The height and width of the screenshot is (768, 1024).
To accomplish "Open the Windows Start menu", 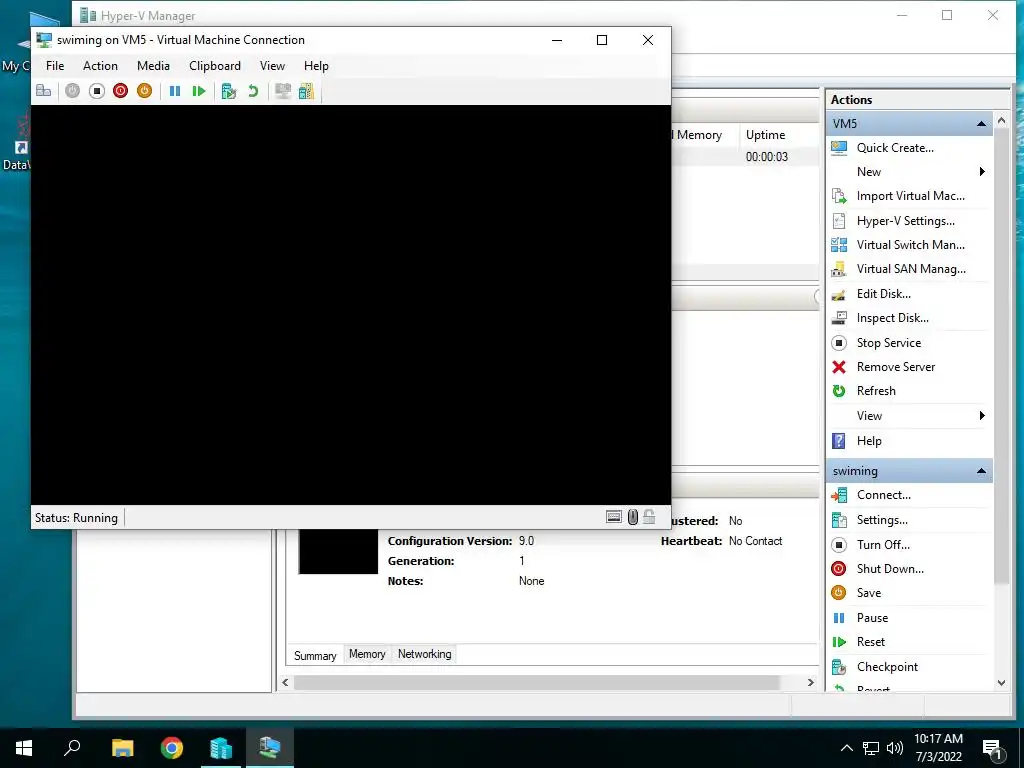I will (24, 748).
